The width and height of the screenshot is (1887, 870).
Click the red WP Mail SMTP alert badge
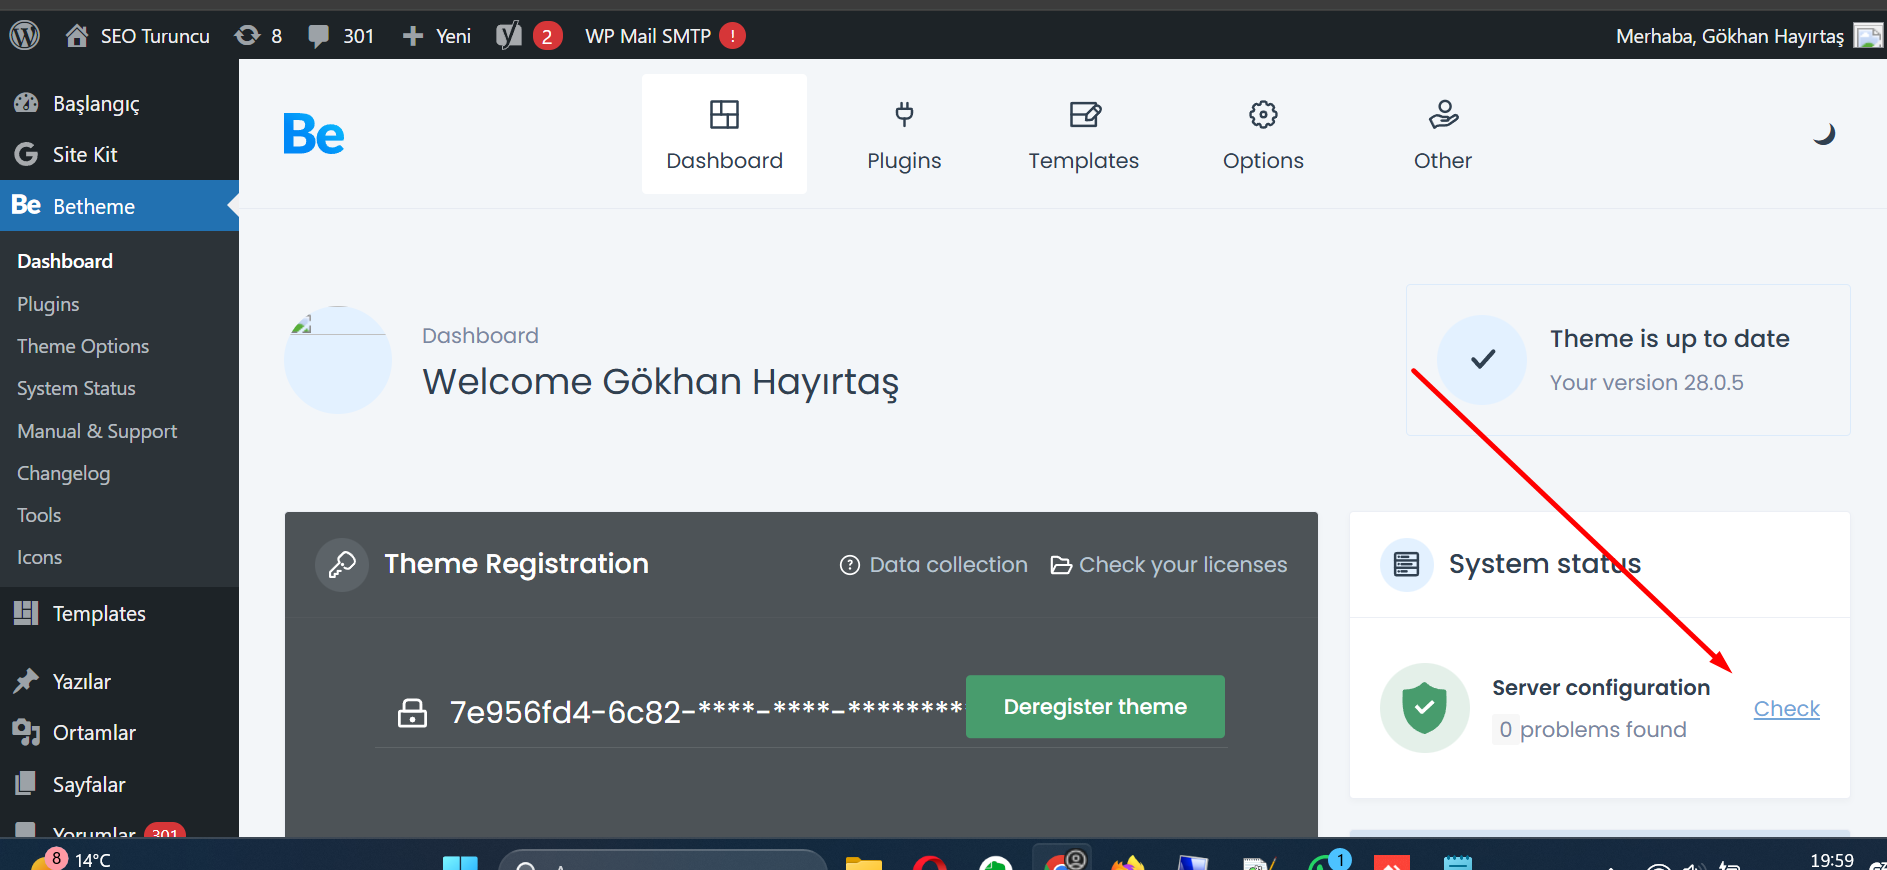tap(733, 36)
